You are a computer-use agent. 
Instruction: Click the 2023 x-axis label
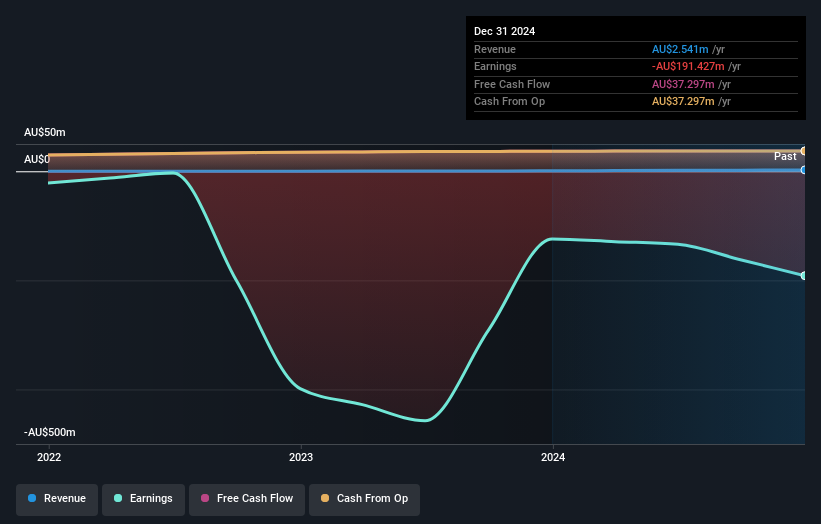coord(301,457)
